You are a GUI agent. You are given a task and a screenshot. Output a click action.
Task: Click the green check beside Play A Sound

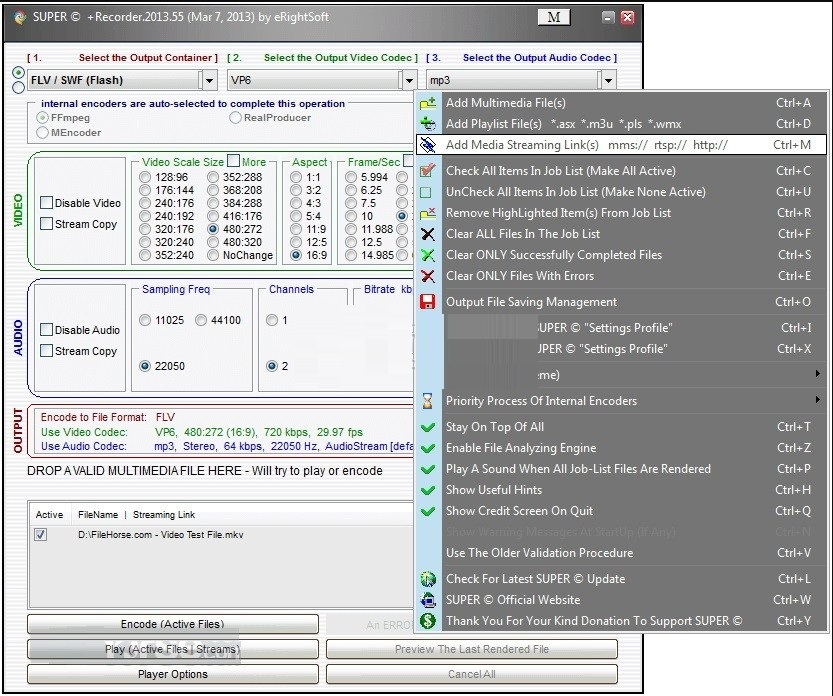pos(428,469)
